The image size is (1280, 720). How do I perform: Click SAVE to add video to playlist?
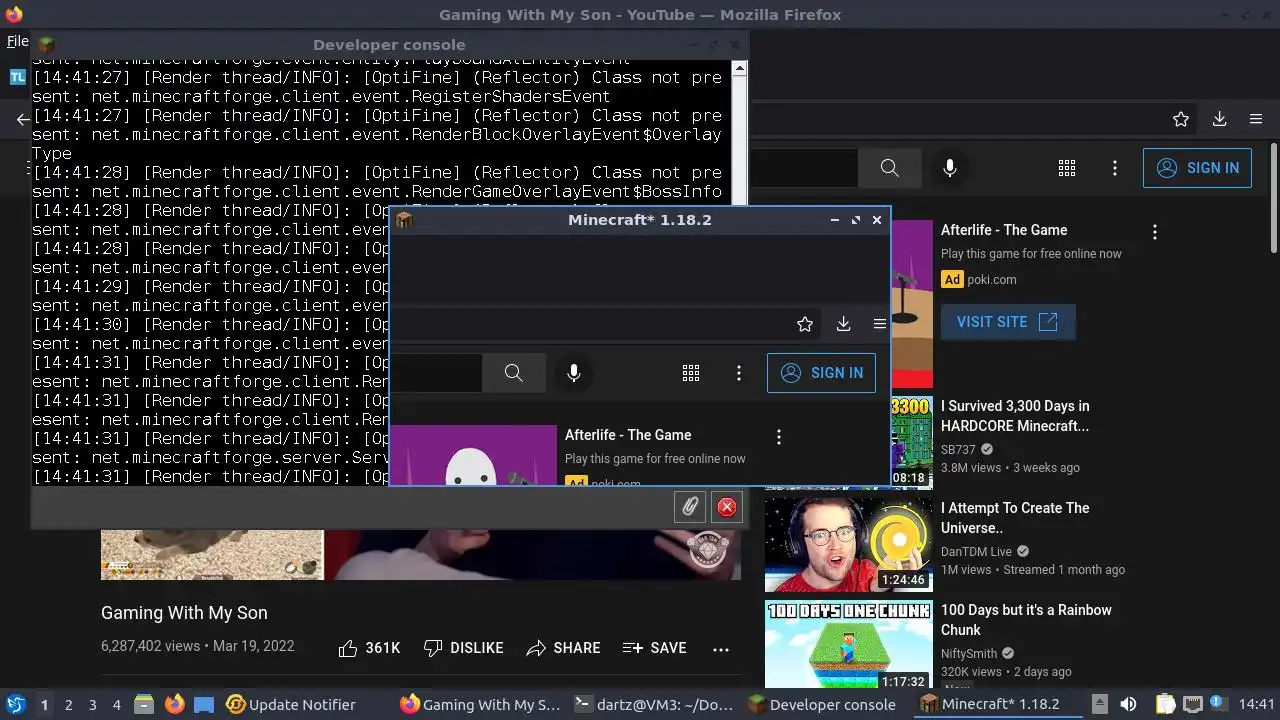654,648
